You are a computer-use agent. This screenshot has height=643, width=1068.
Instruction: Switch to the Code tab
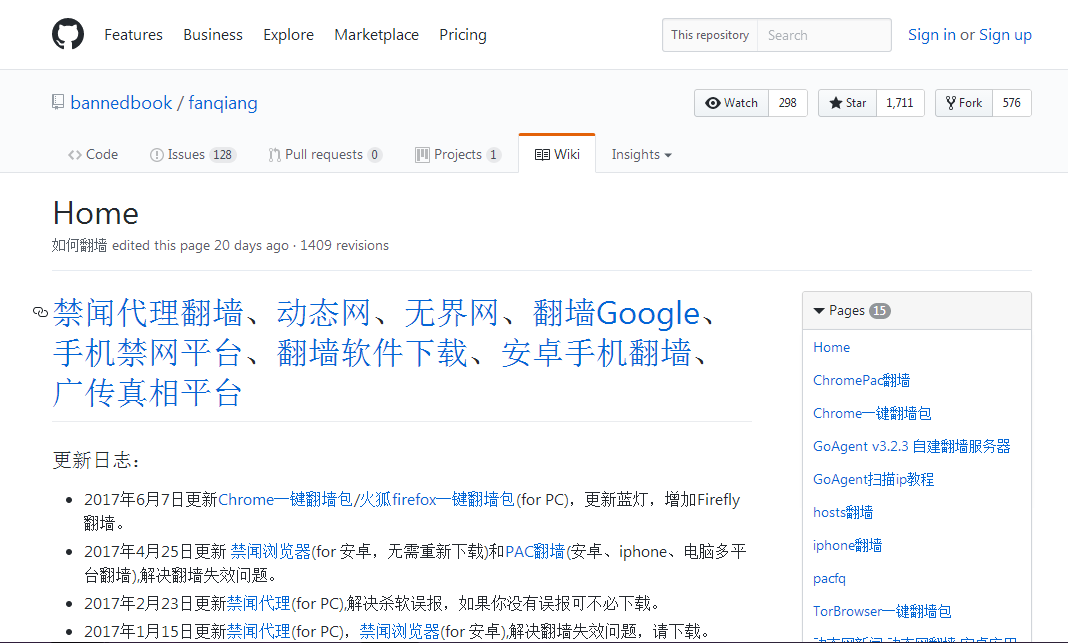point(93,155)
